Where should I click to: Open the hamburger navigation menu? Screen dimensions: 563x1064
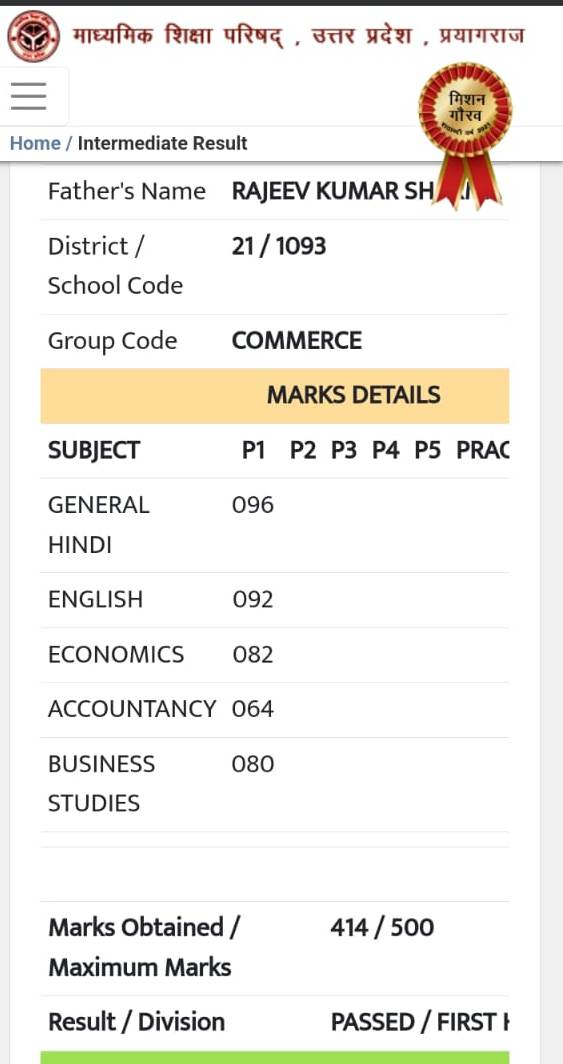29,96
